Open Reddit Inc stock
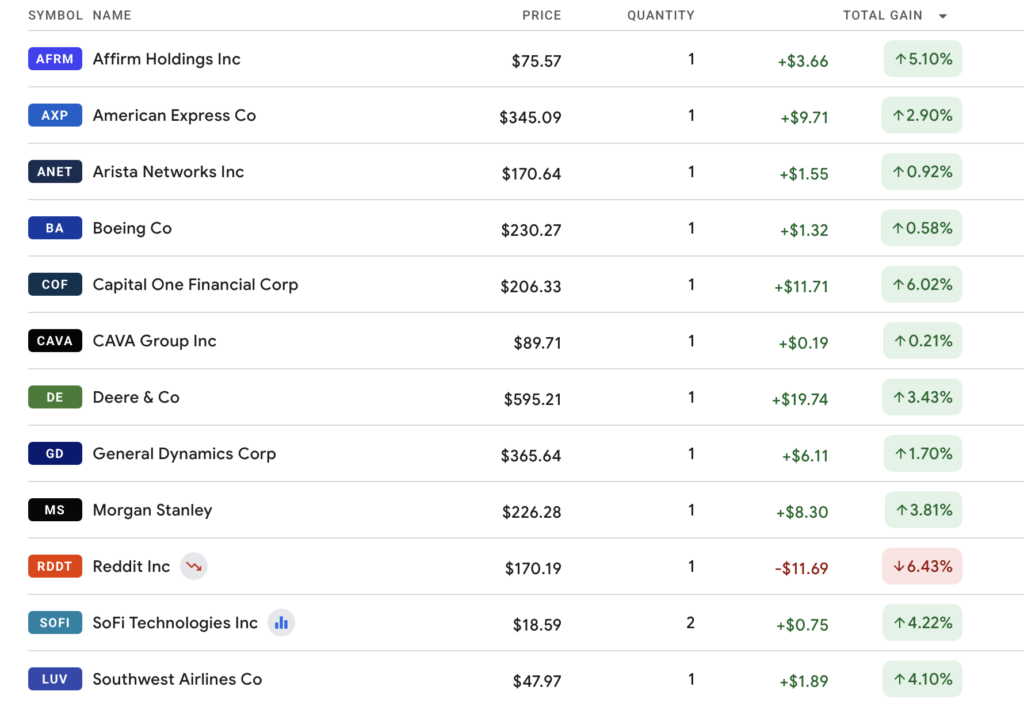The image size is (1024, 718). point(131,566)
